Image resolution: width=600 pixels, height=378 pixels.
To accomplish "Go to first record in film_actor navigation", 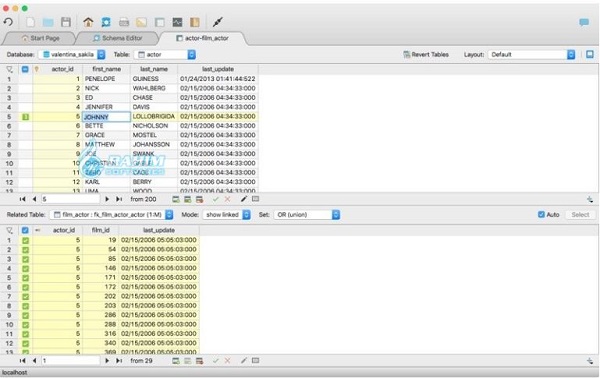I will point(23,360).
